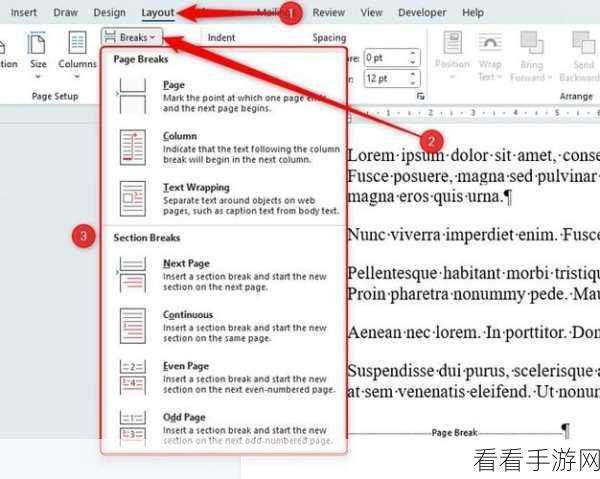Select the Next Page section break icon
The image size is (600, 479).
click(132, 275)
